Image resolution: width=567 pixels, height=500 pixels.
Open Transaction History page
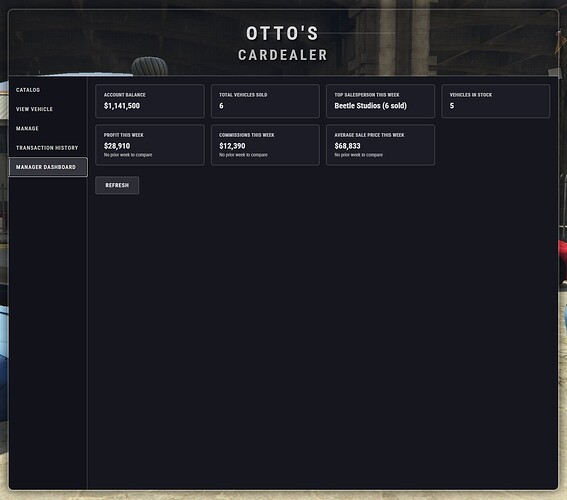(x=48, y=148)
